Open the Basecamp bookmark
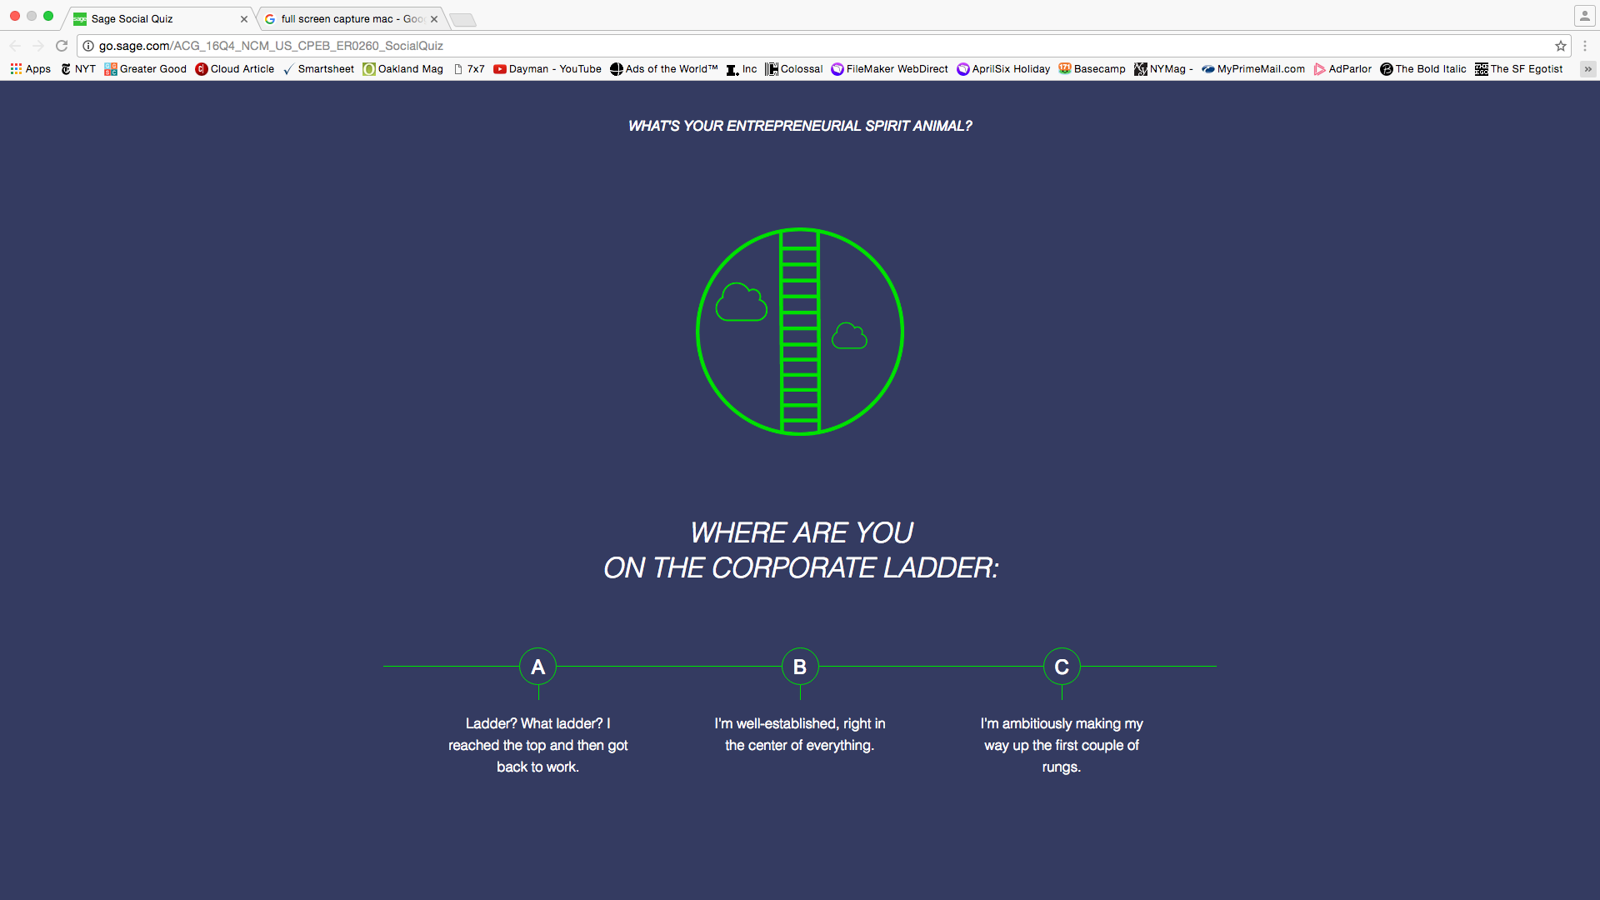Image resolution: width=1600 pixels, height=900 pixels. pos(1092,69)
